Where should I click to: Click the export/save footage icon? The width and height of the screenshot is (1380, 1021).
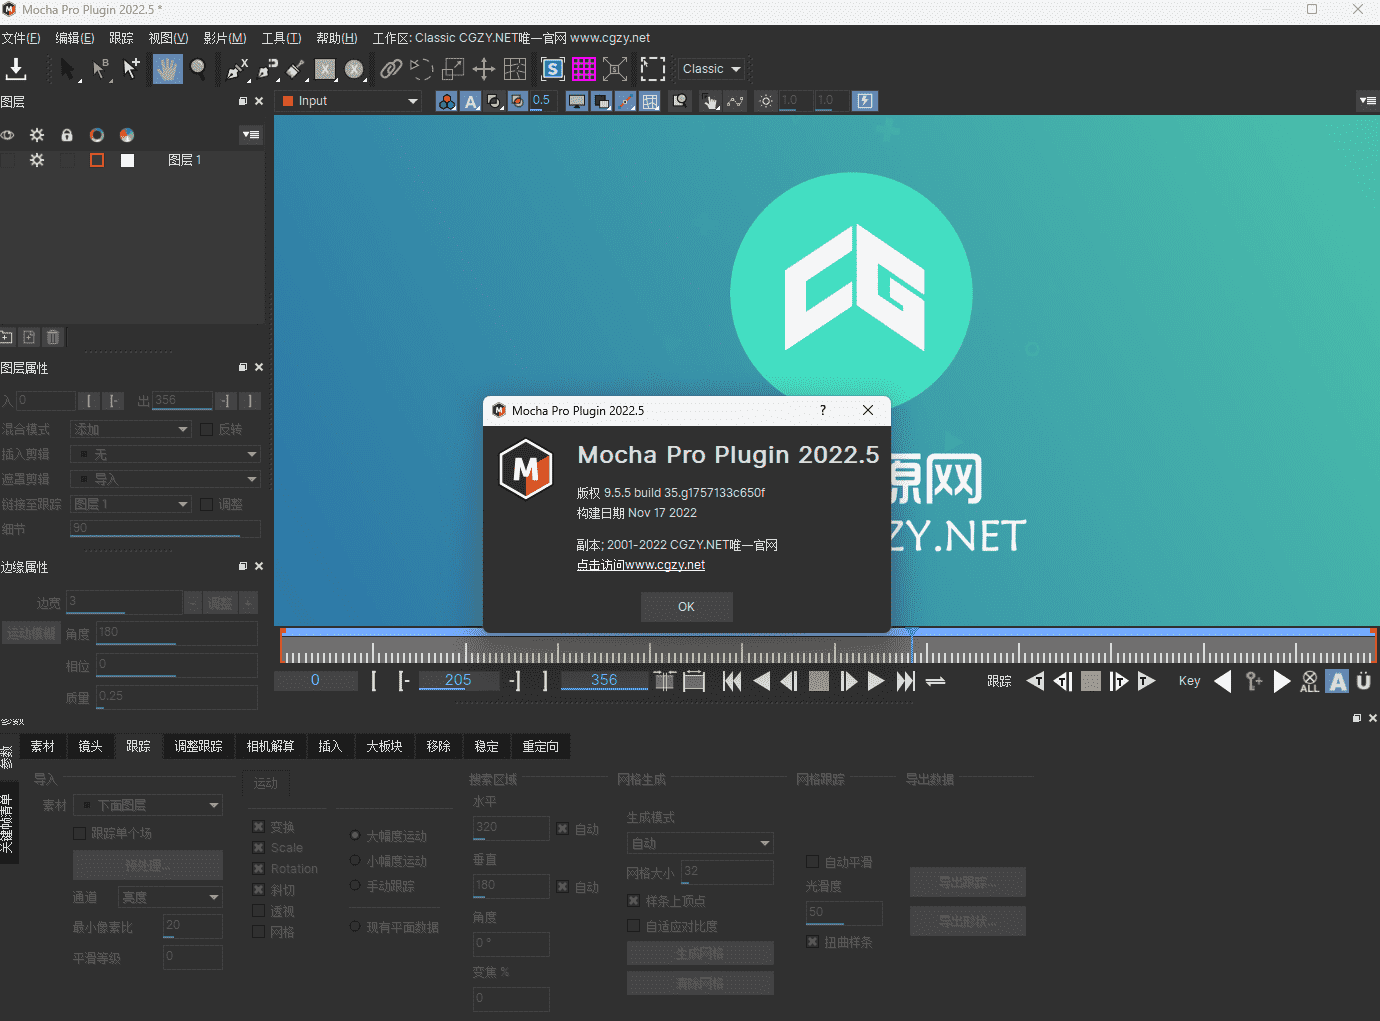[17, 69]
